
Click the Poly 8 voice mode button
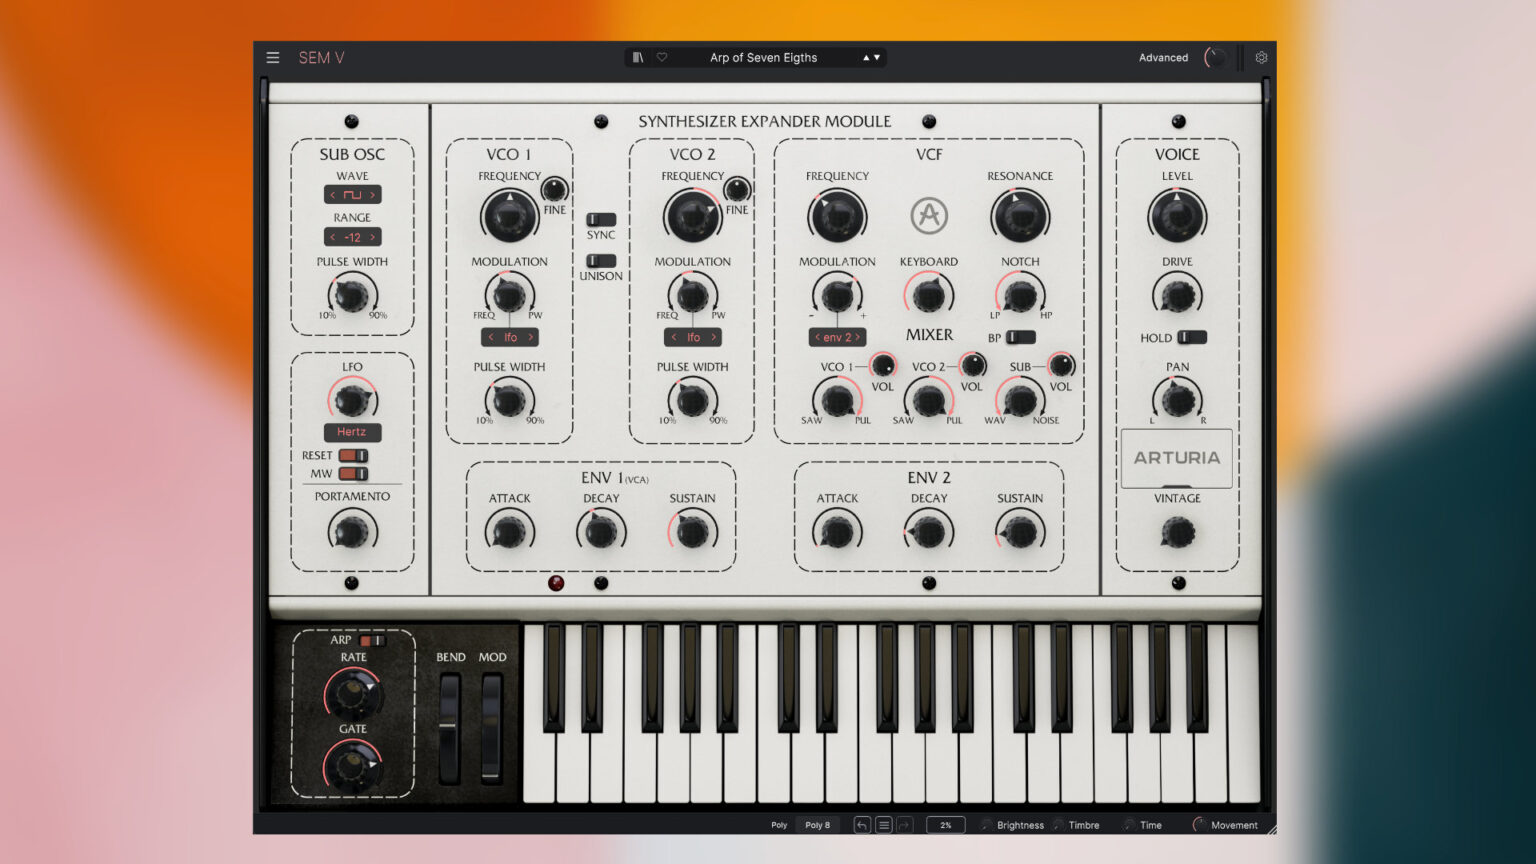817,825
